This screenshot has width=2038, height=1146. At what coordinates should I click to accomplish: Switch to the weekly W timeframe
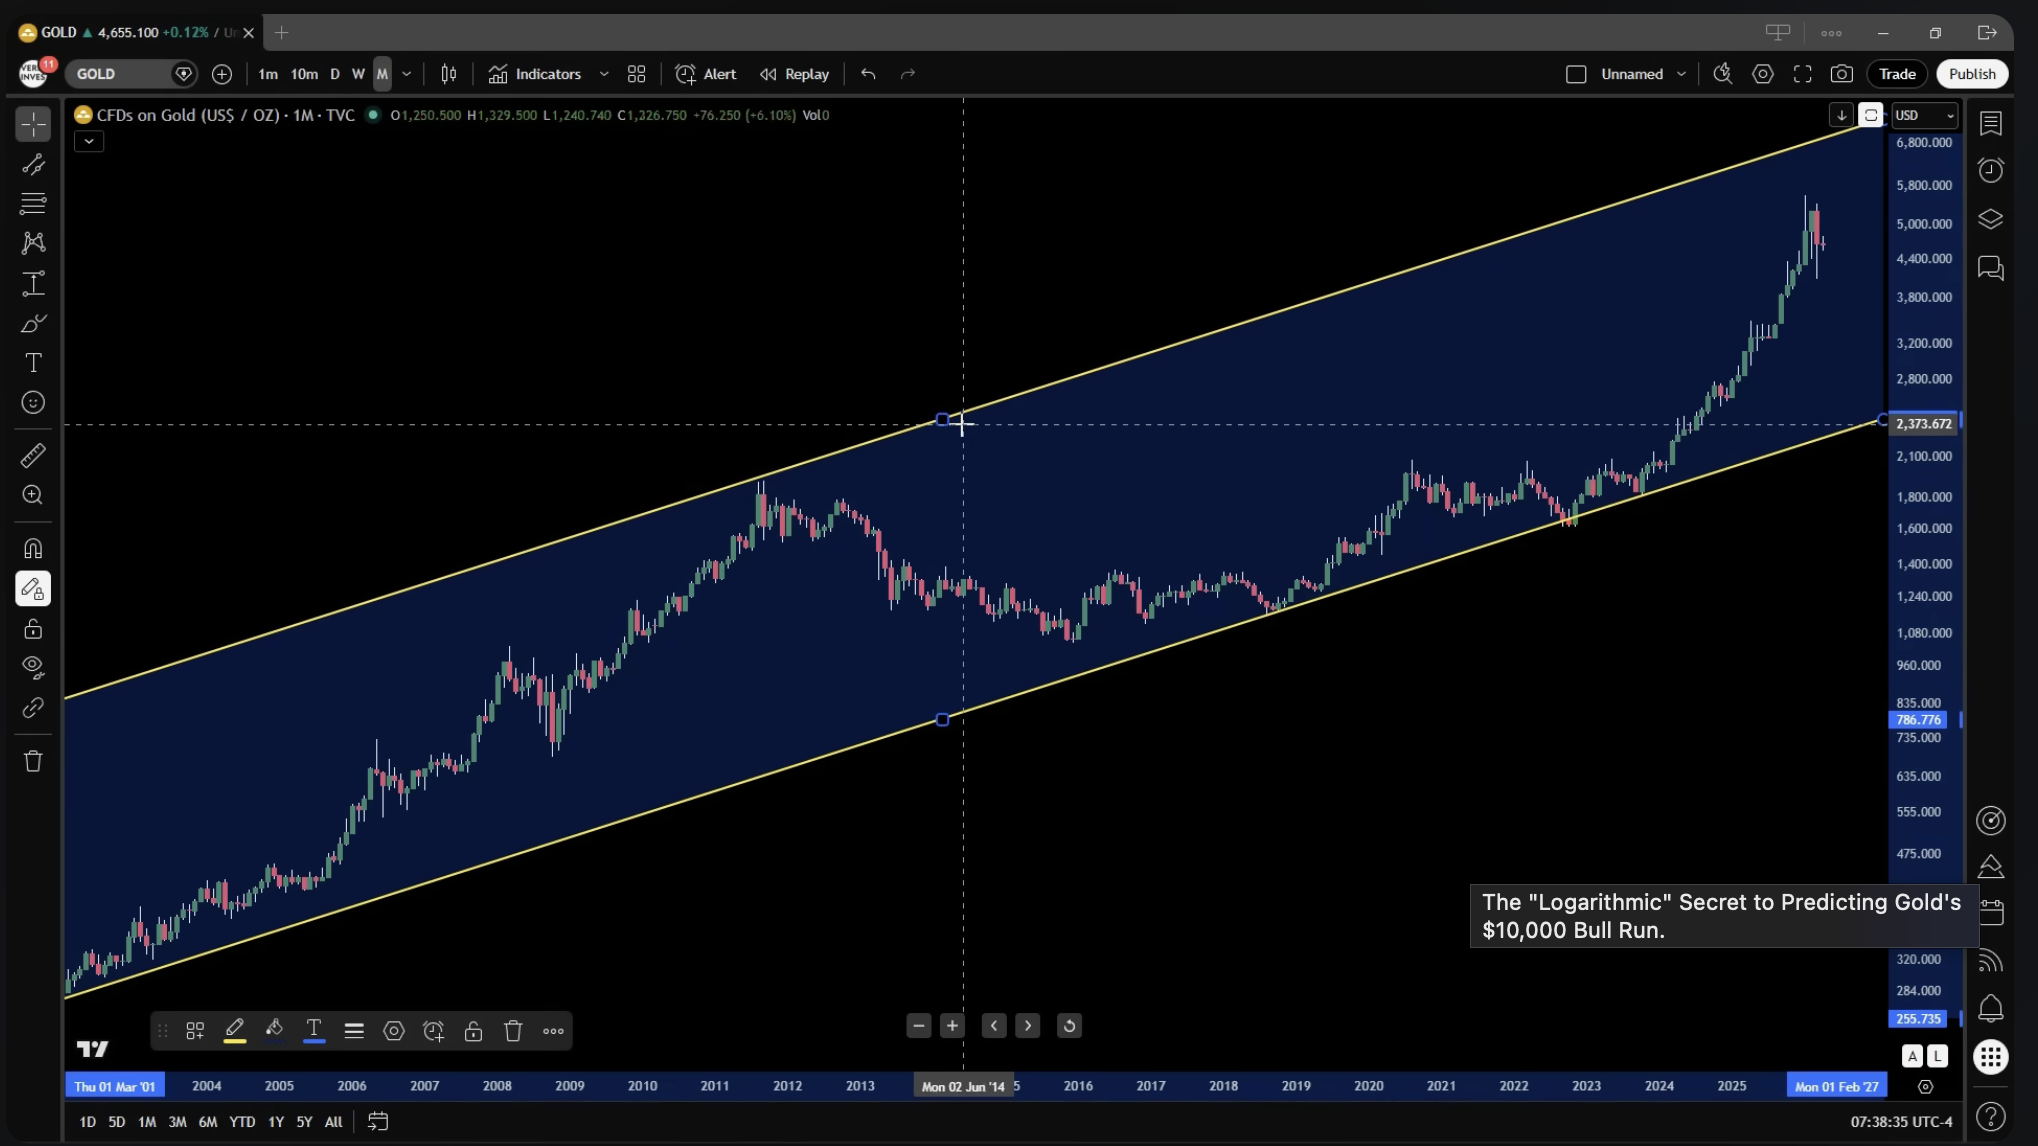click(358, 74)
